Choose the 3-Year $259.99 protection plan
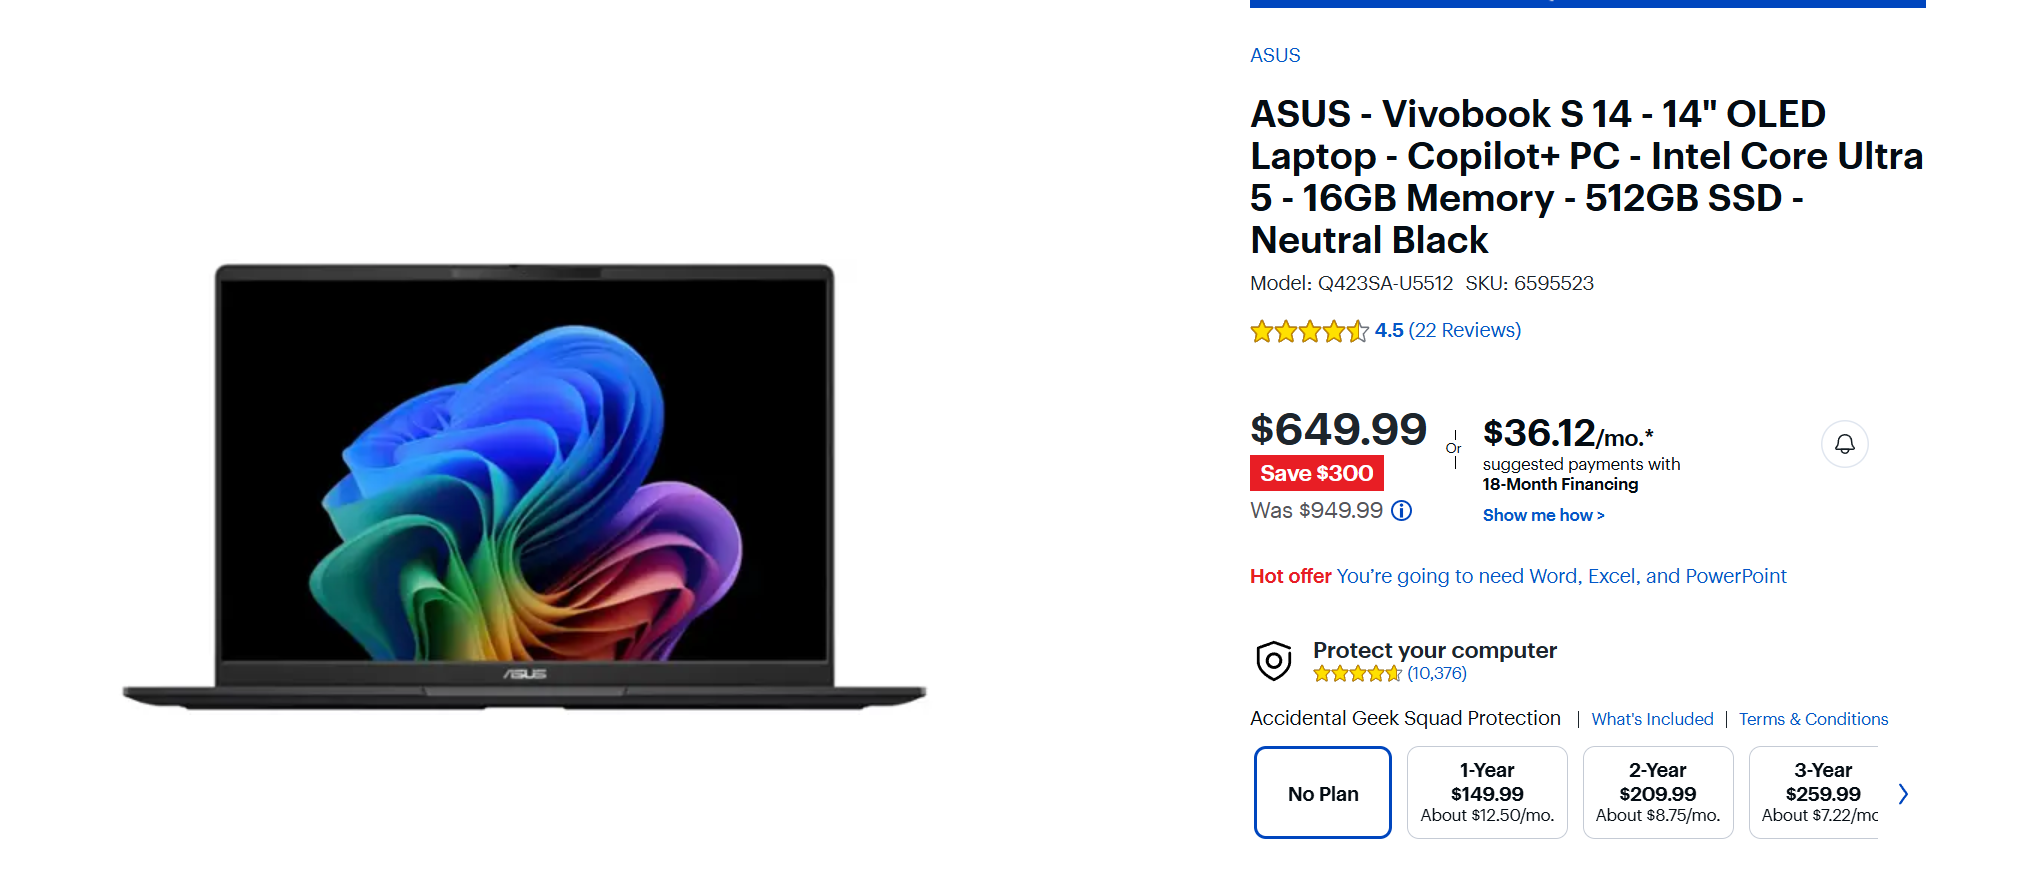 point(1815,793)
